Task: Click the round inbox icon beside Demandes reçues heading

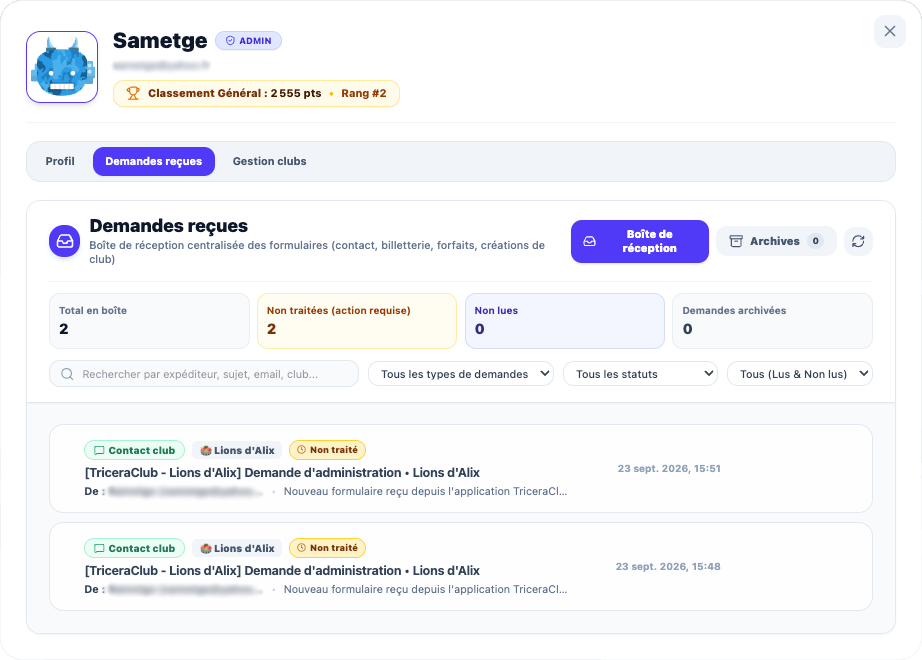Action: 65,241
